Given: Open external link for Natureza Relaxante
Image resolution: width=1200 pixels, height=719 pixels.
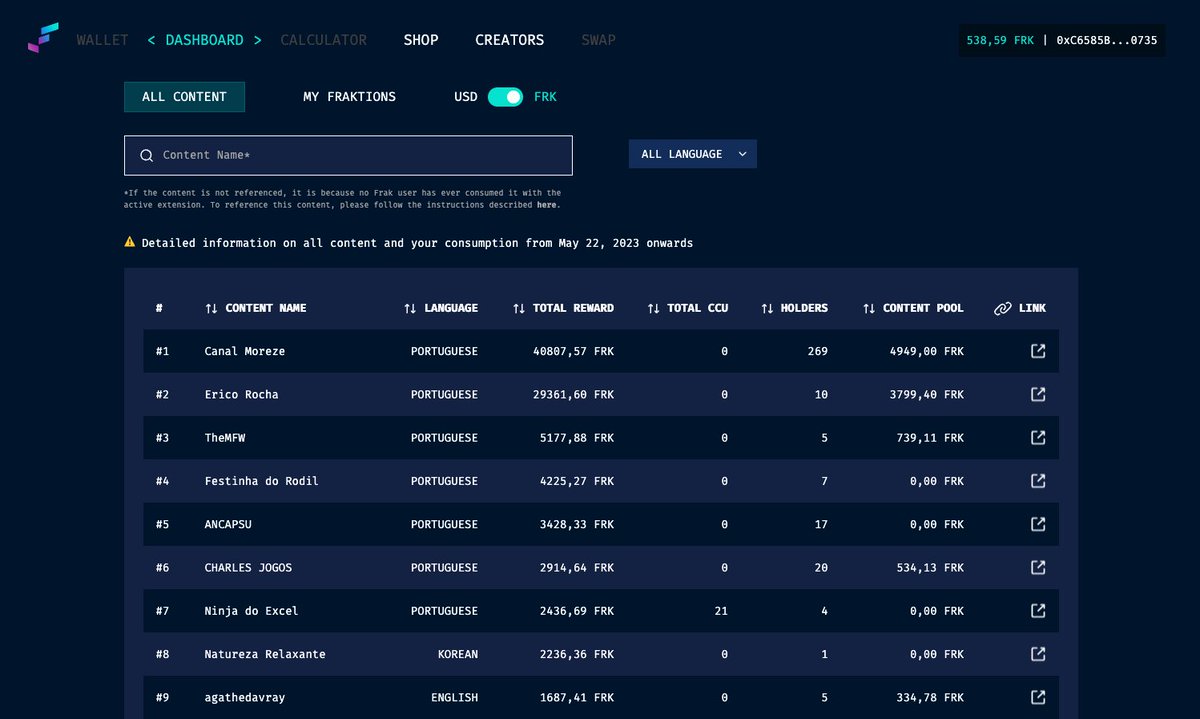Looking at the screenshot, I should (x=1037, y=654).
